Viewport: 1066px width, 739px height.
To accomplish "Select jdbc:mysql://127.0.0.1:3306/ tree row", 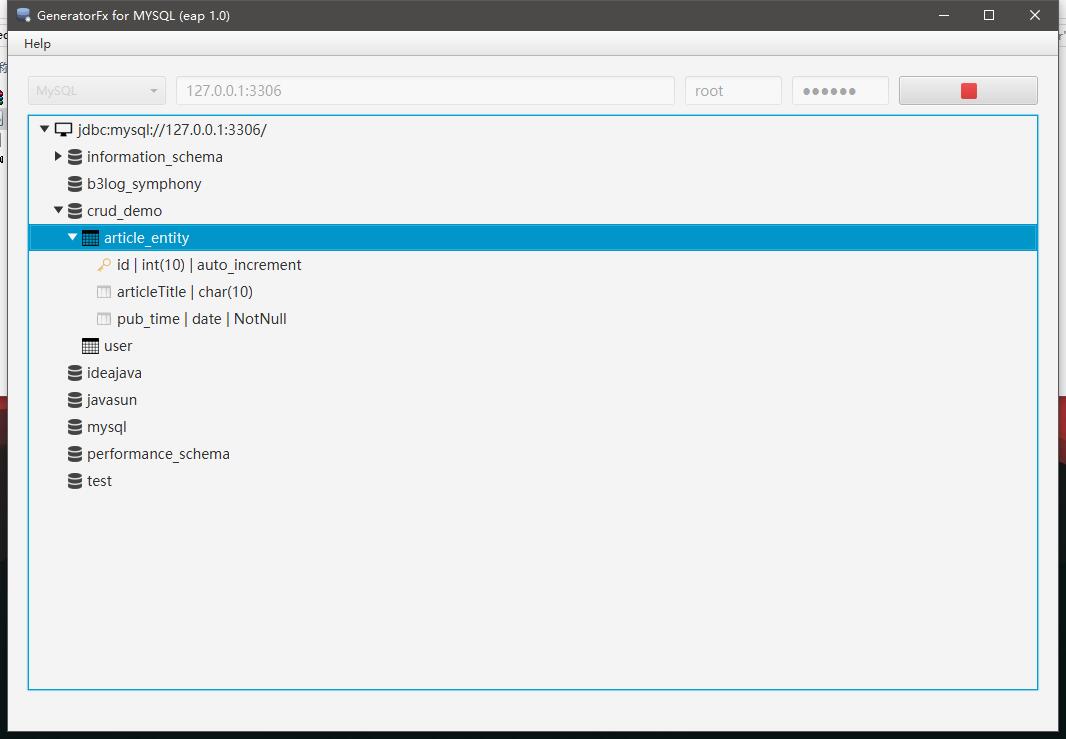I will 533,130.
